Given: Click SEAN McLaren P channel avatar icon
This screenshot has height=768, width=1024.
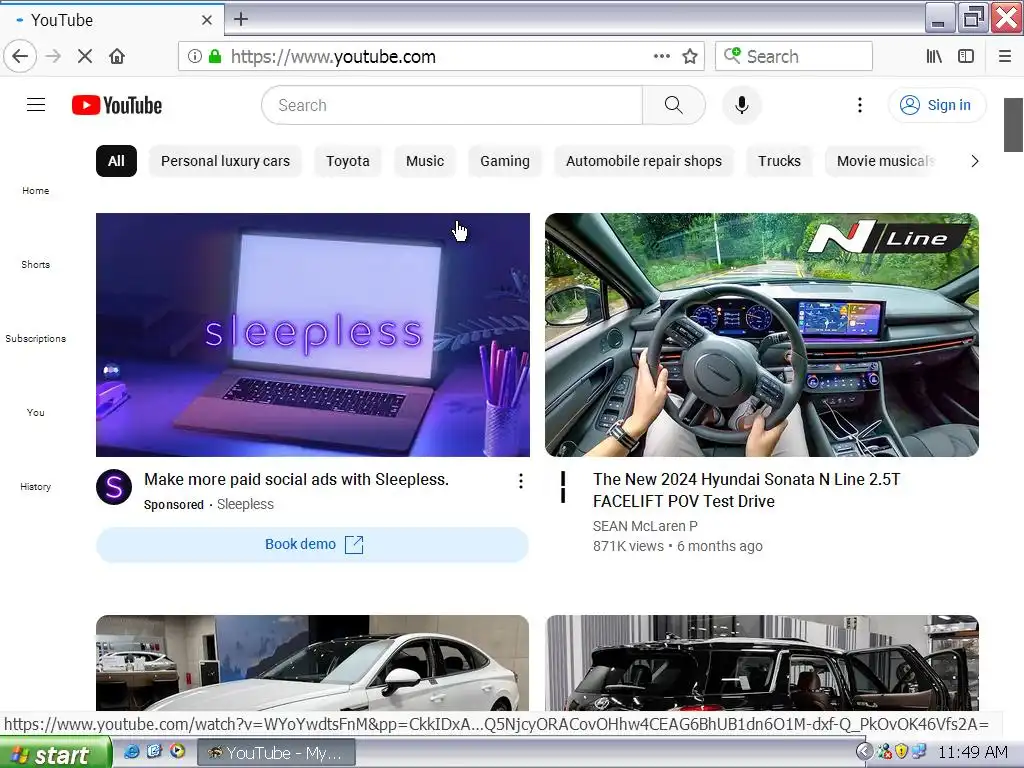Looking at the screenshot, I should [563, 487].
